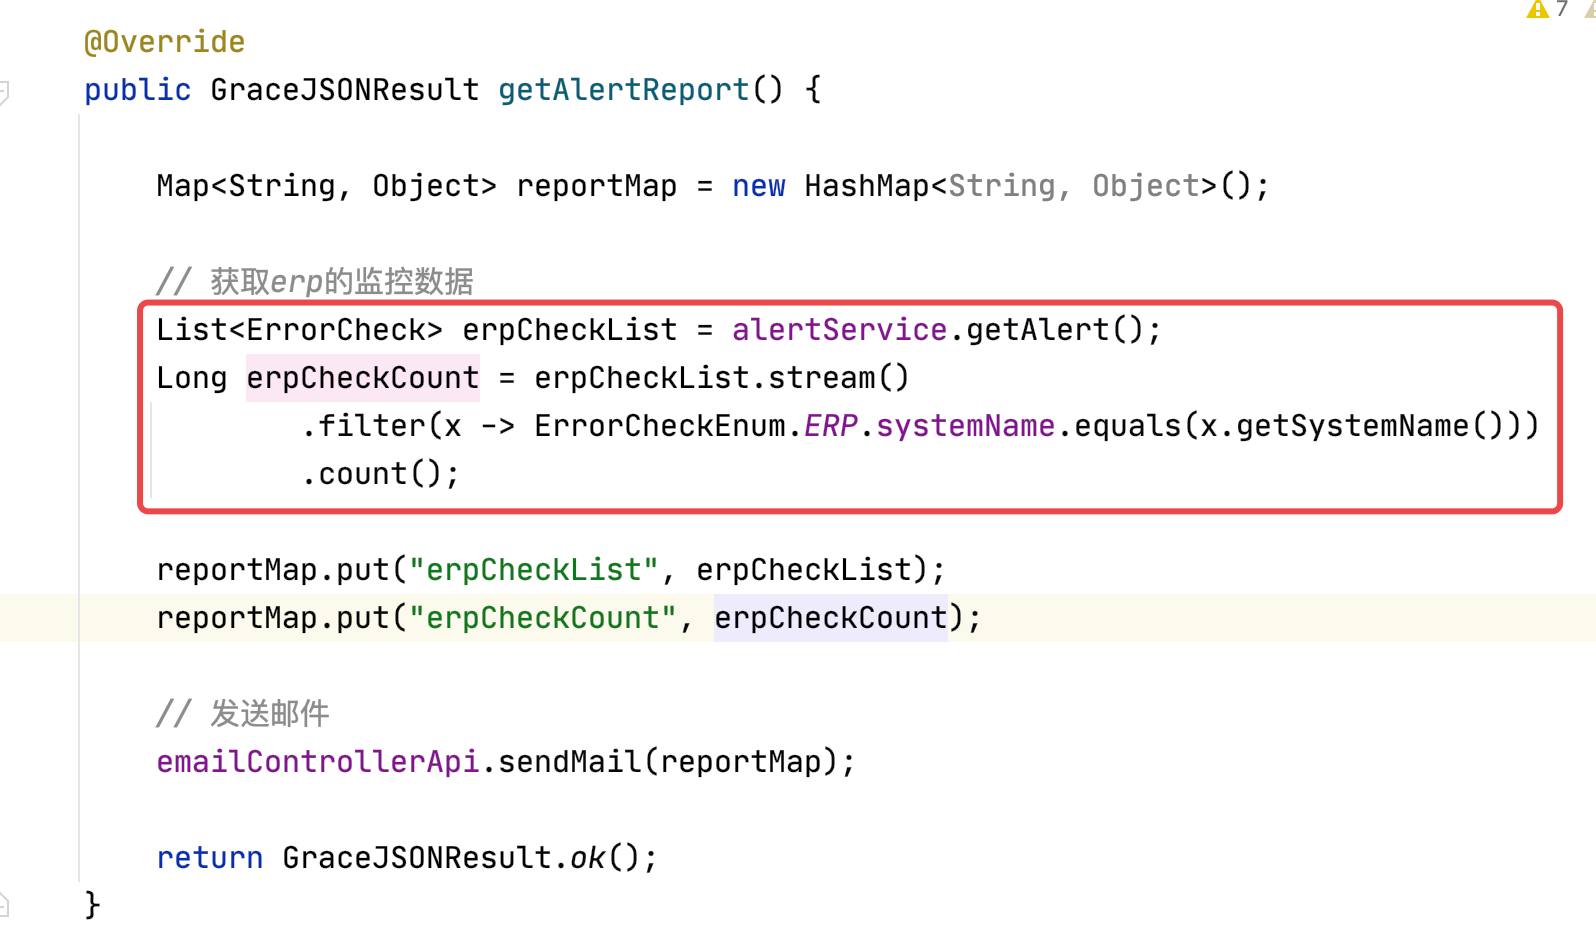Click the @Override annotation
The height and width of the screenshot is (942, 1596).
point(164,42)
